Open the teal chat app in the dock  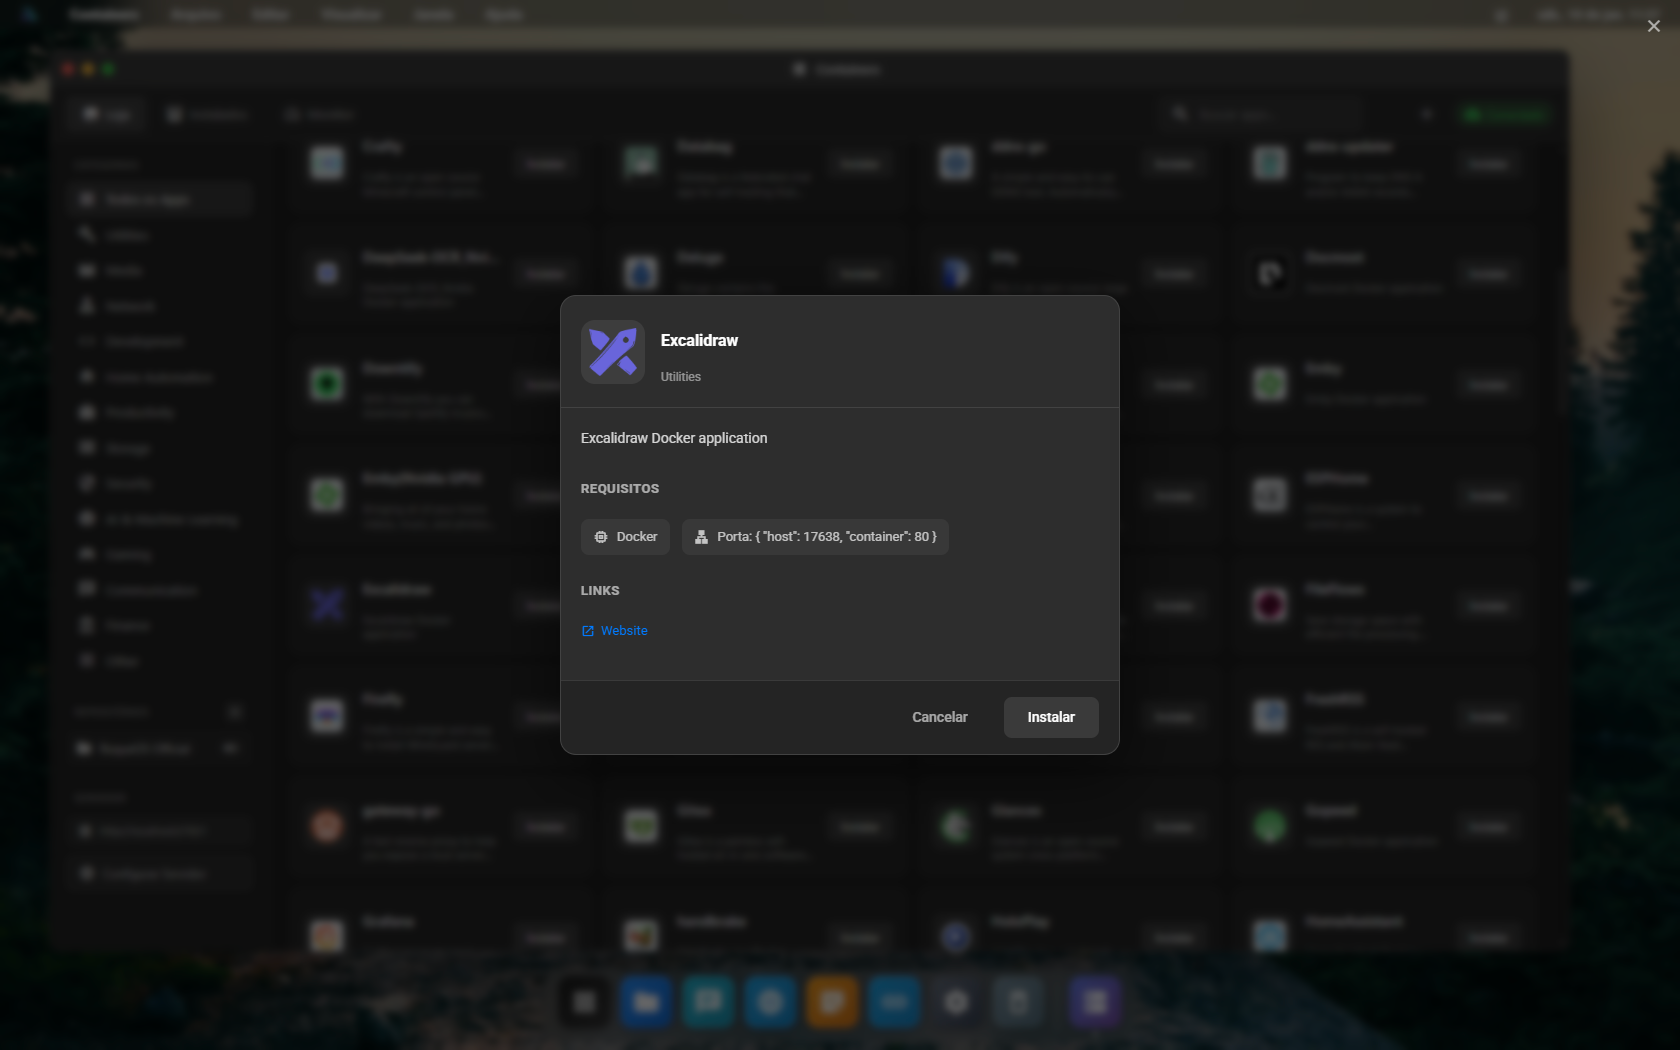point(708,1002)
